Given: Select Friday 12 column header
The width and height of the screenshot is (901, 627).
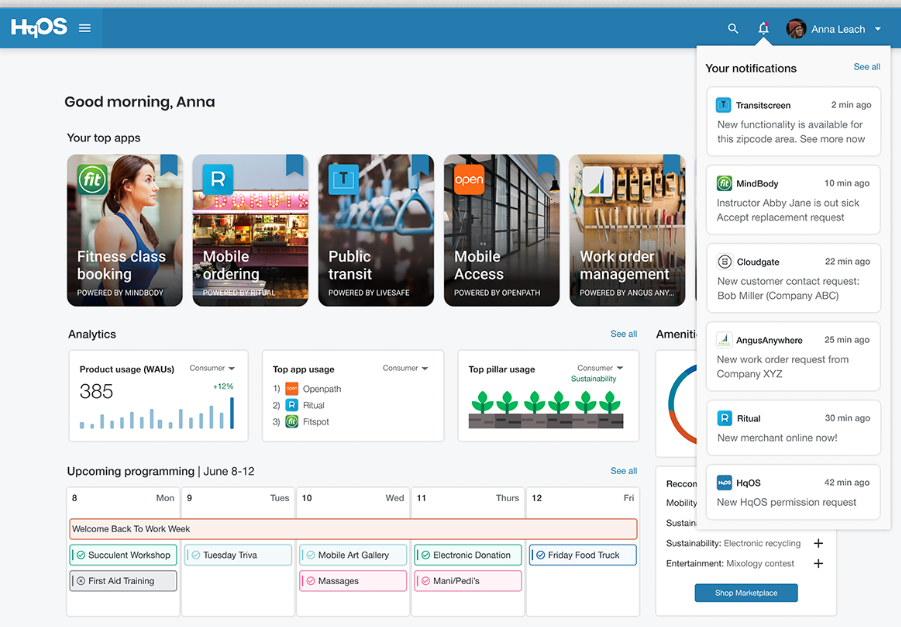Looking at the screenshot, I should pos(583,498).
